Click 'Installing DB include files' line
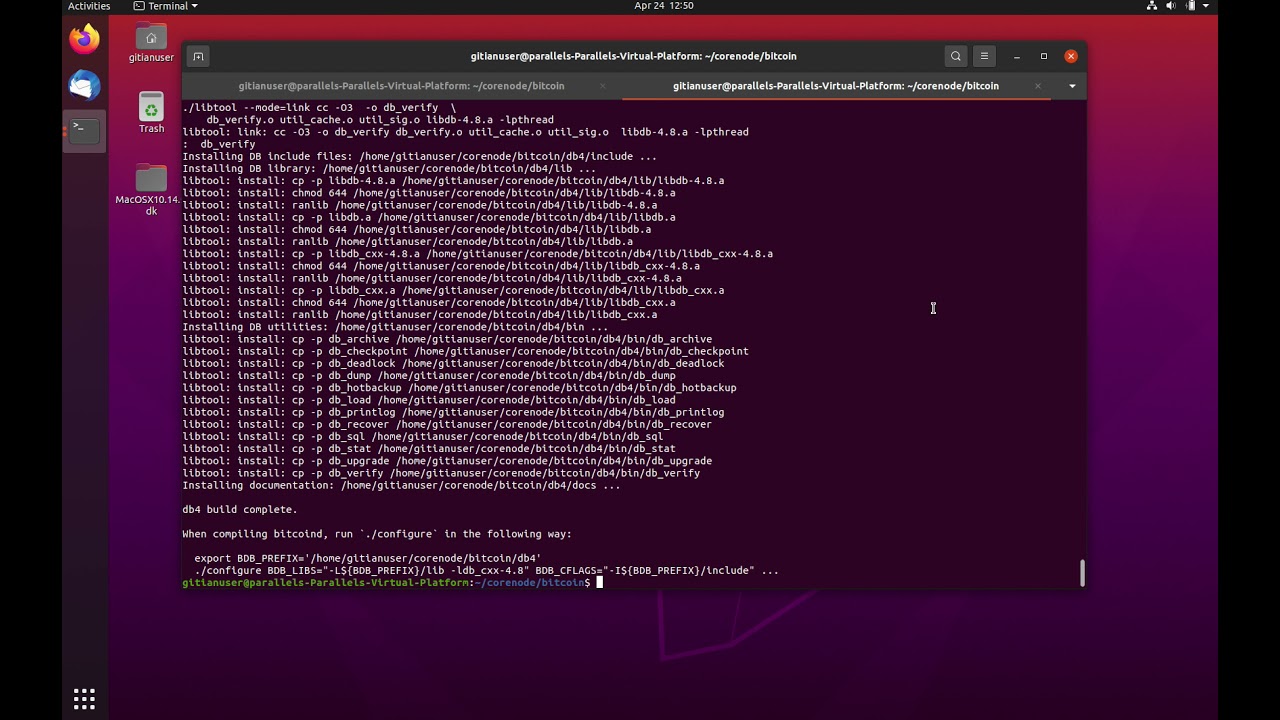1280x720 pixels. 419,156
